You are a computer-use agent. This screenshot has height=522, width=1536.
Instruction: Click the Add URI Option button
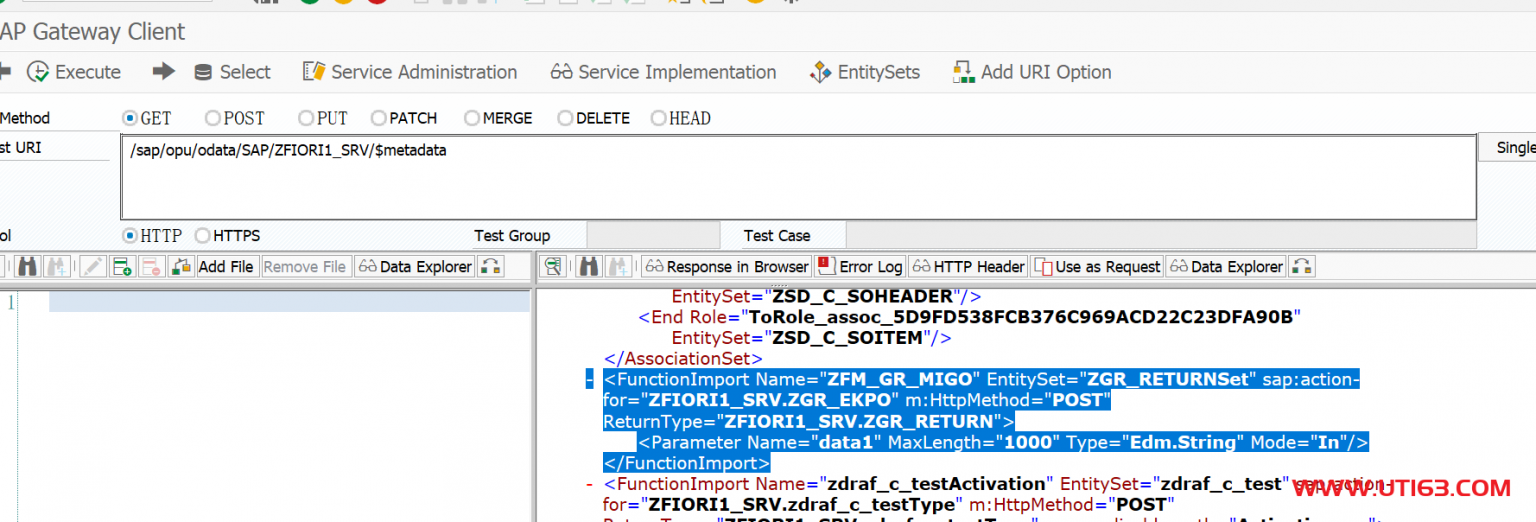[1032, 72]
